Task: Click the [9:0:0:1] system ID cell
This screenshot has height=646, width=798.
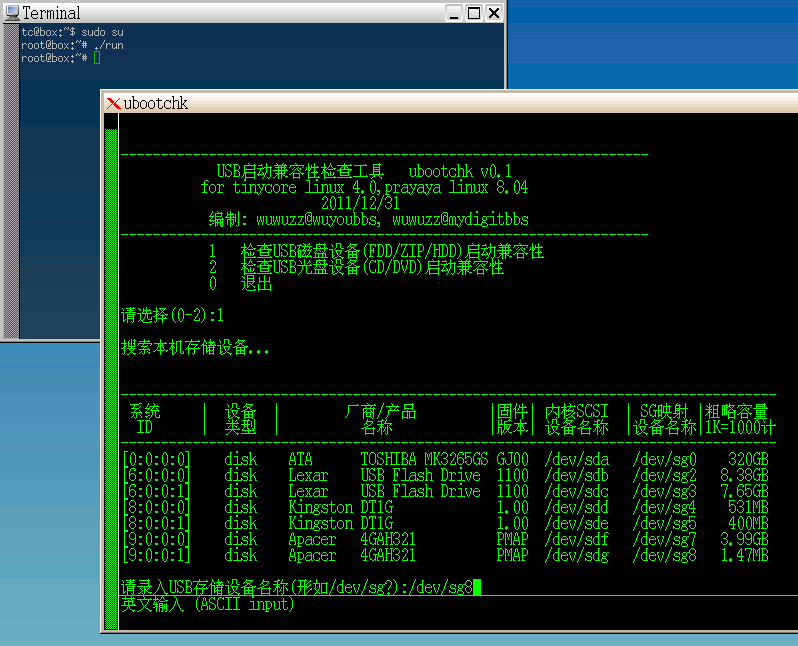Action: point(156,555)
